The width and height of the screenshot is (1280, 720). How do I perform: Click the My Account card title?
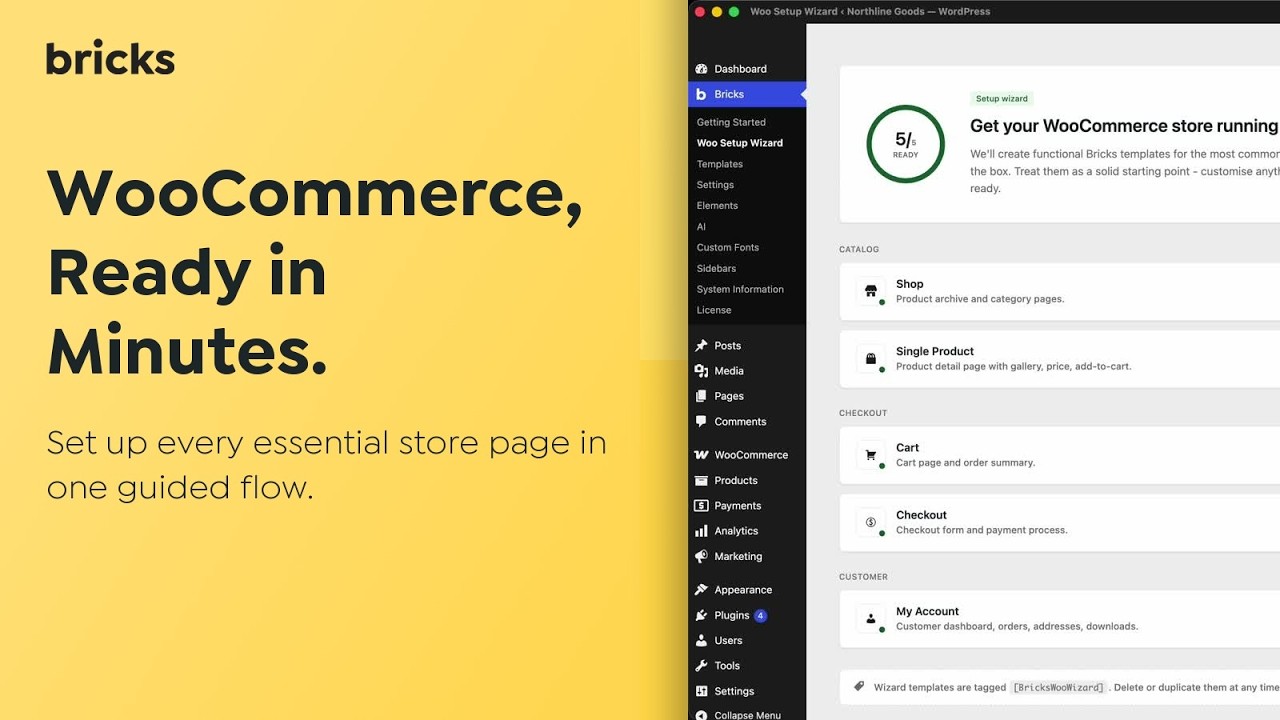coord(927,612)
